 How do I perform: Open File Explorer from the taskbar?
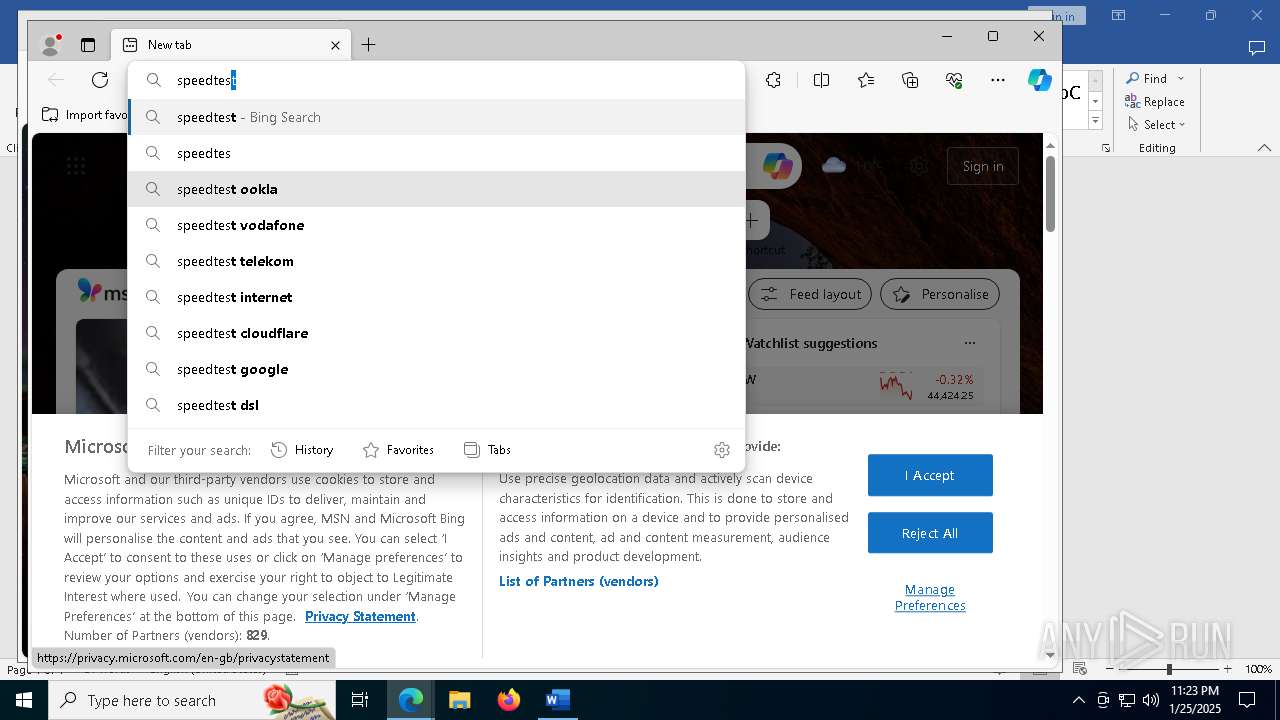(x=459, y=700)
